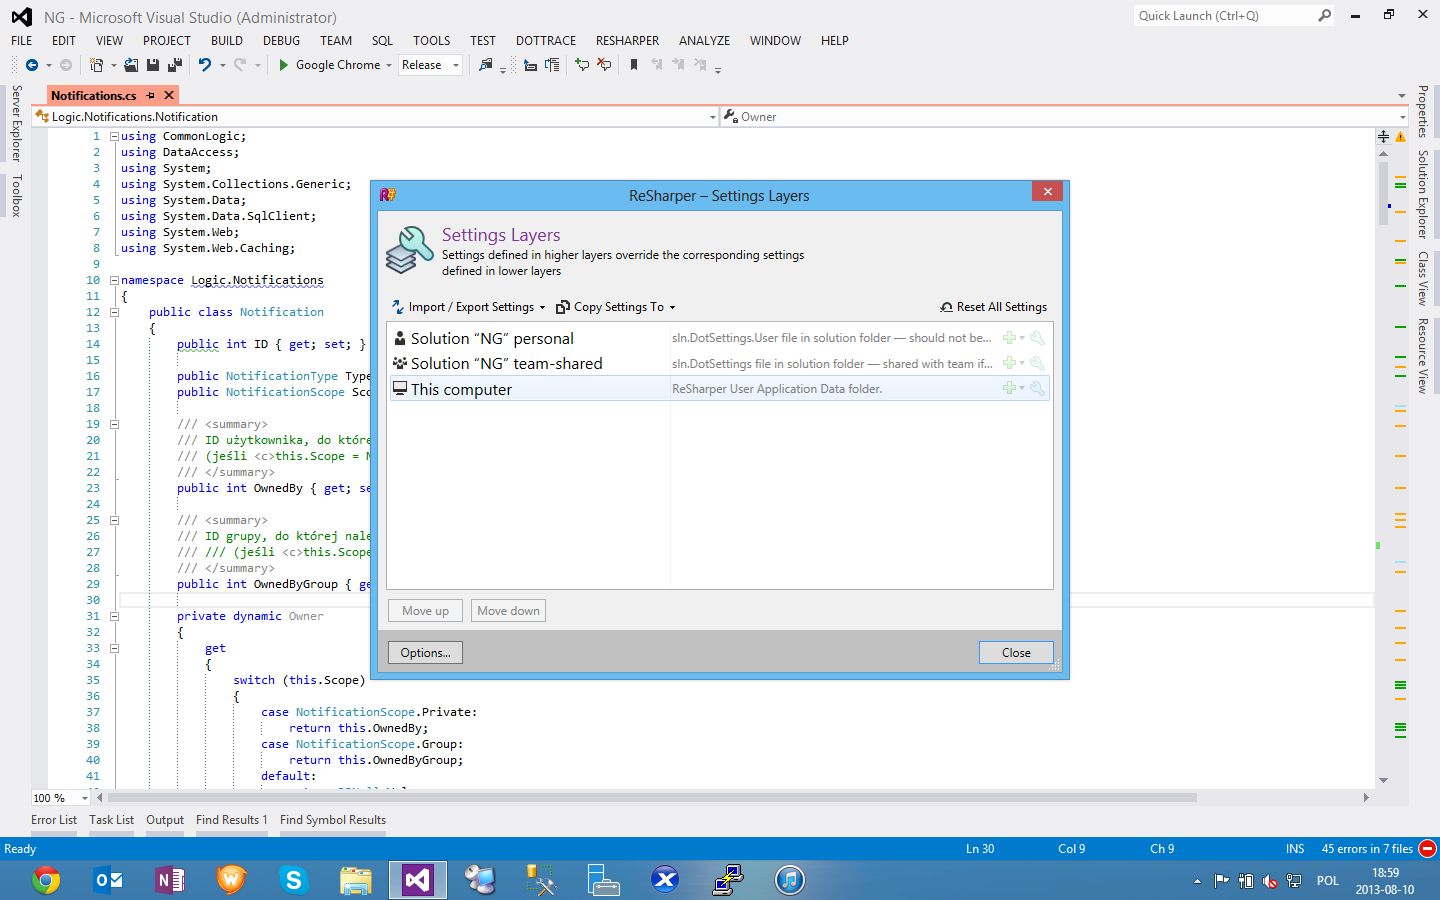Viewport: 1440px width, 900px height.
Task: Click the '45 errors in 7 files' status text
Action: [1367, 849]
